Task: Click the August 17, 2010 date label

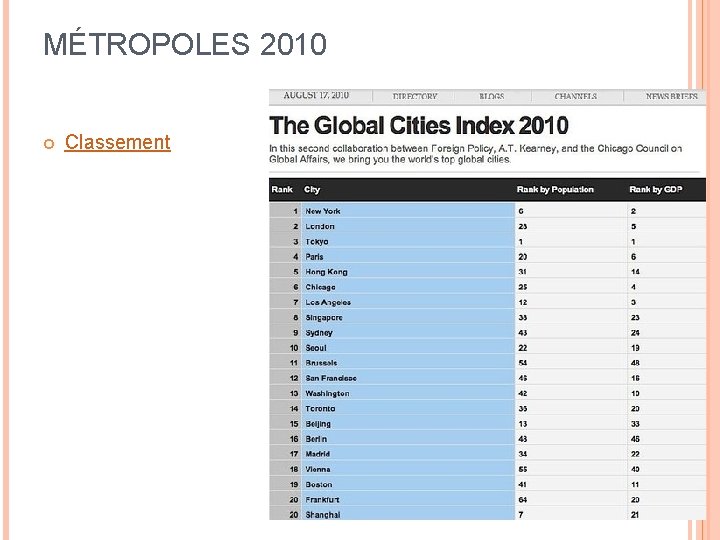Action: coord(316,95)
